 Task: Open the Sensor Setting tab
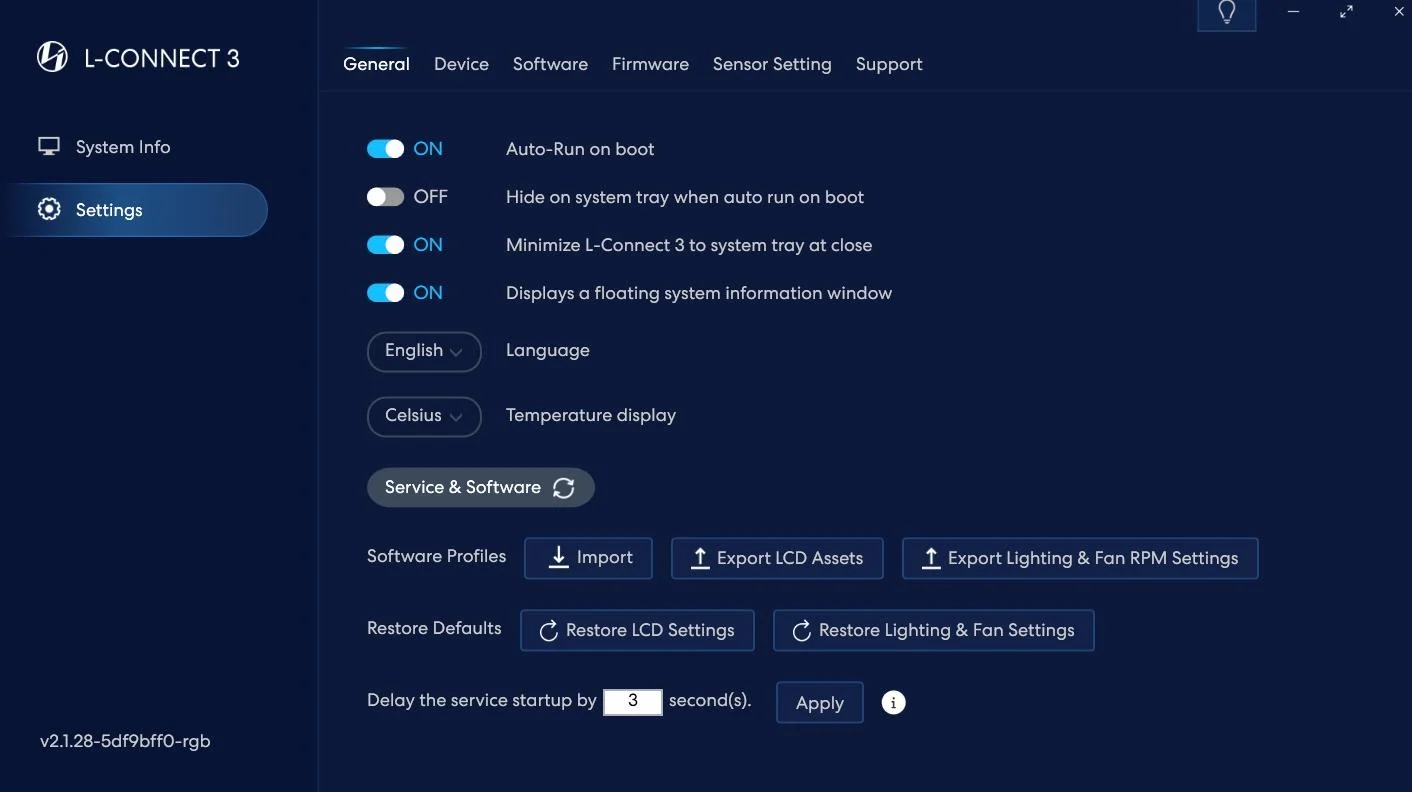coord(772,64)
